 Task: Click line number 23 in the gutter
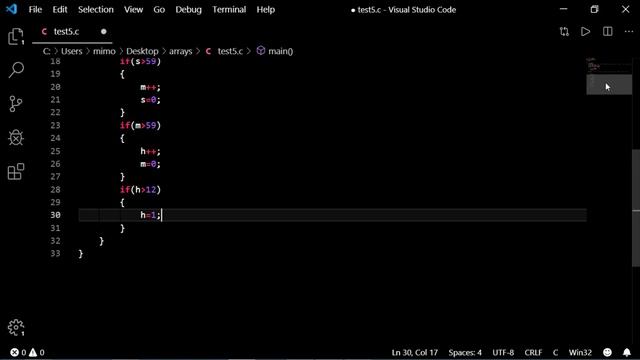56,125
